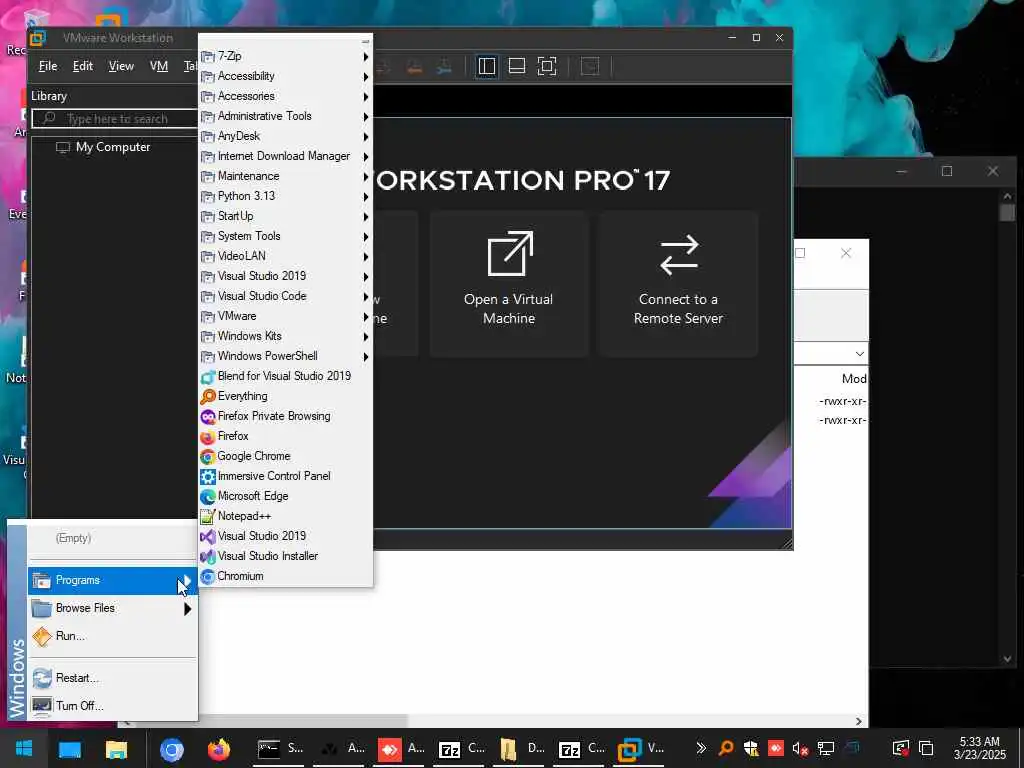Image resolution: width=1024 pixels, height=768 pixels.
Task: Open the Visual Studio Code folder entry
Action: click(x=285, y=296)
